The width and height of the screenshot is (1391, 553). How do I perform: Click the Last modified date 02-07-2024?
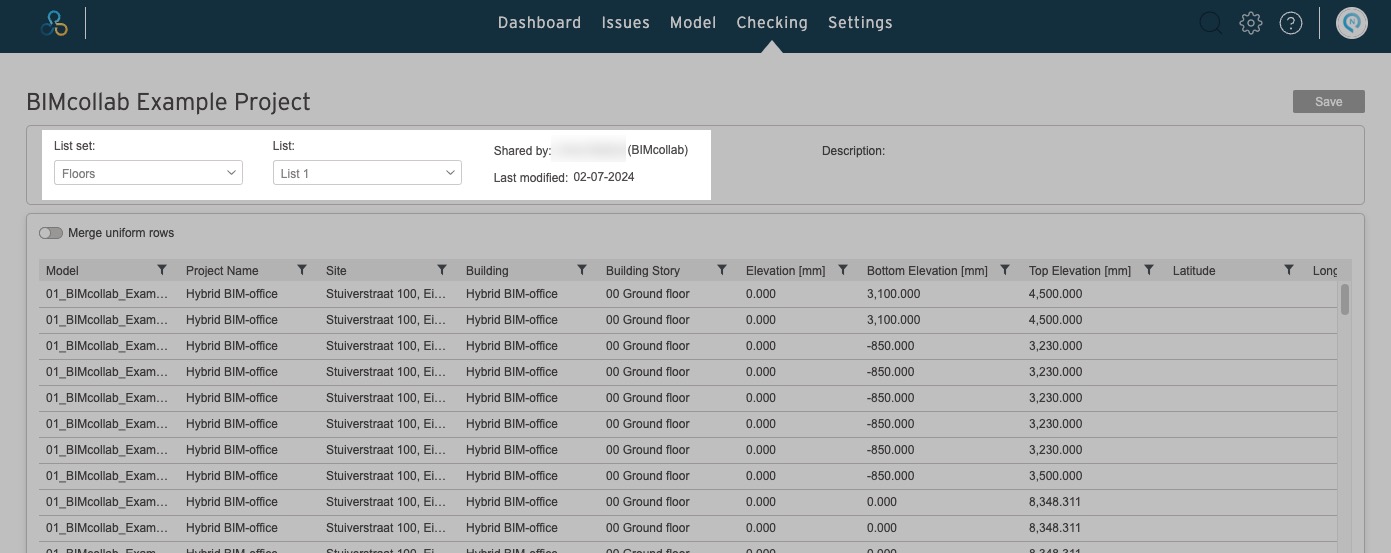click(x=604, y=177)
